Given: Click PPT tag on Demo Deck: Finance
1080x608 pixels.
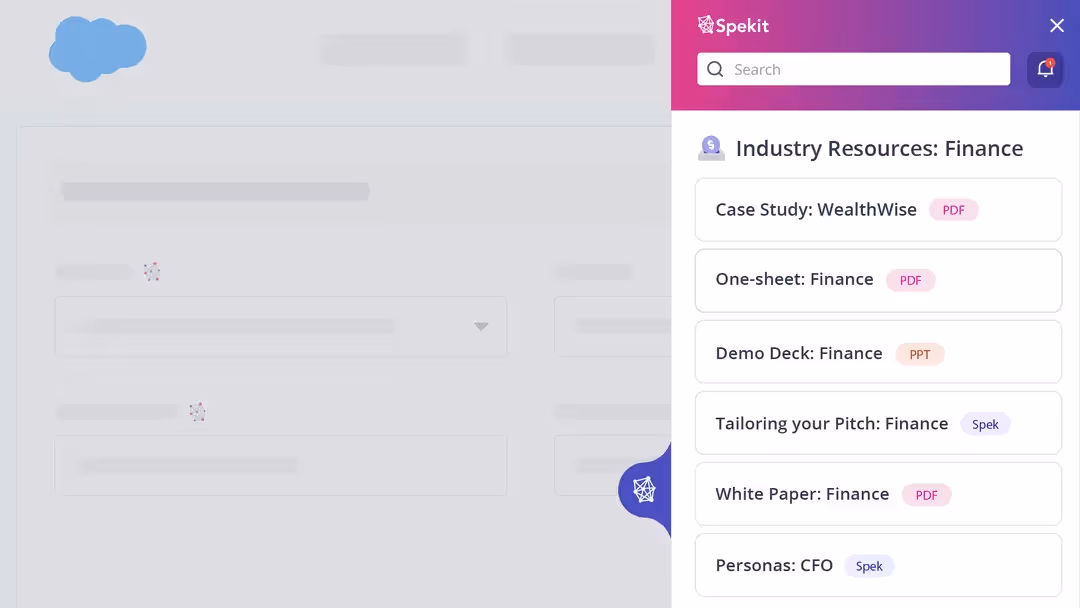Looking at the screenshot, I should coord(920,354).
